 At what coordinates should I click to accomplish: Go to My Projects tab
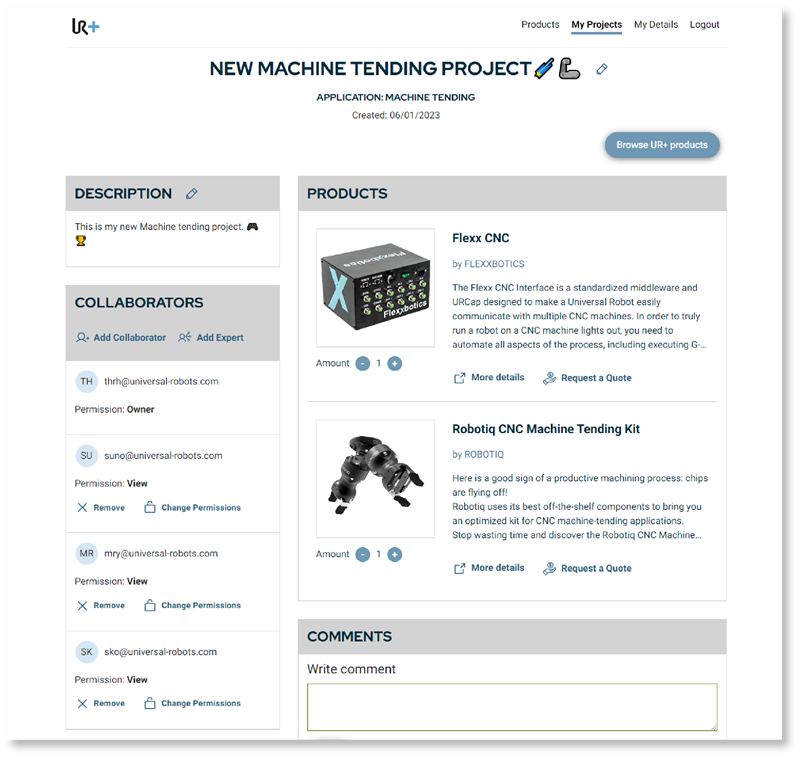point(596,24)
